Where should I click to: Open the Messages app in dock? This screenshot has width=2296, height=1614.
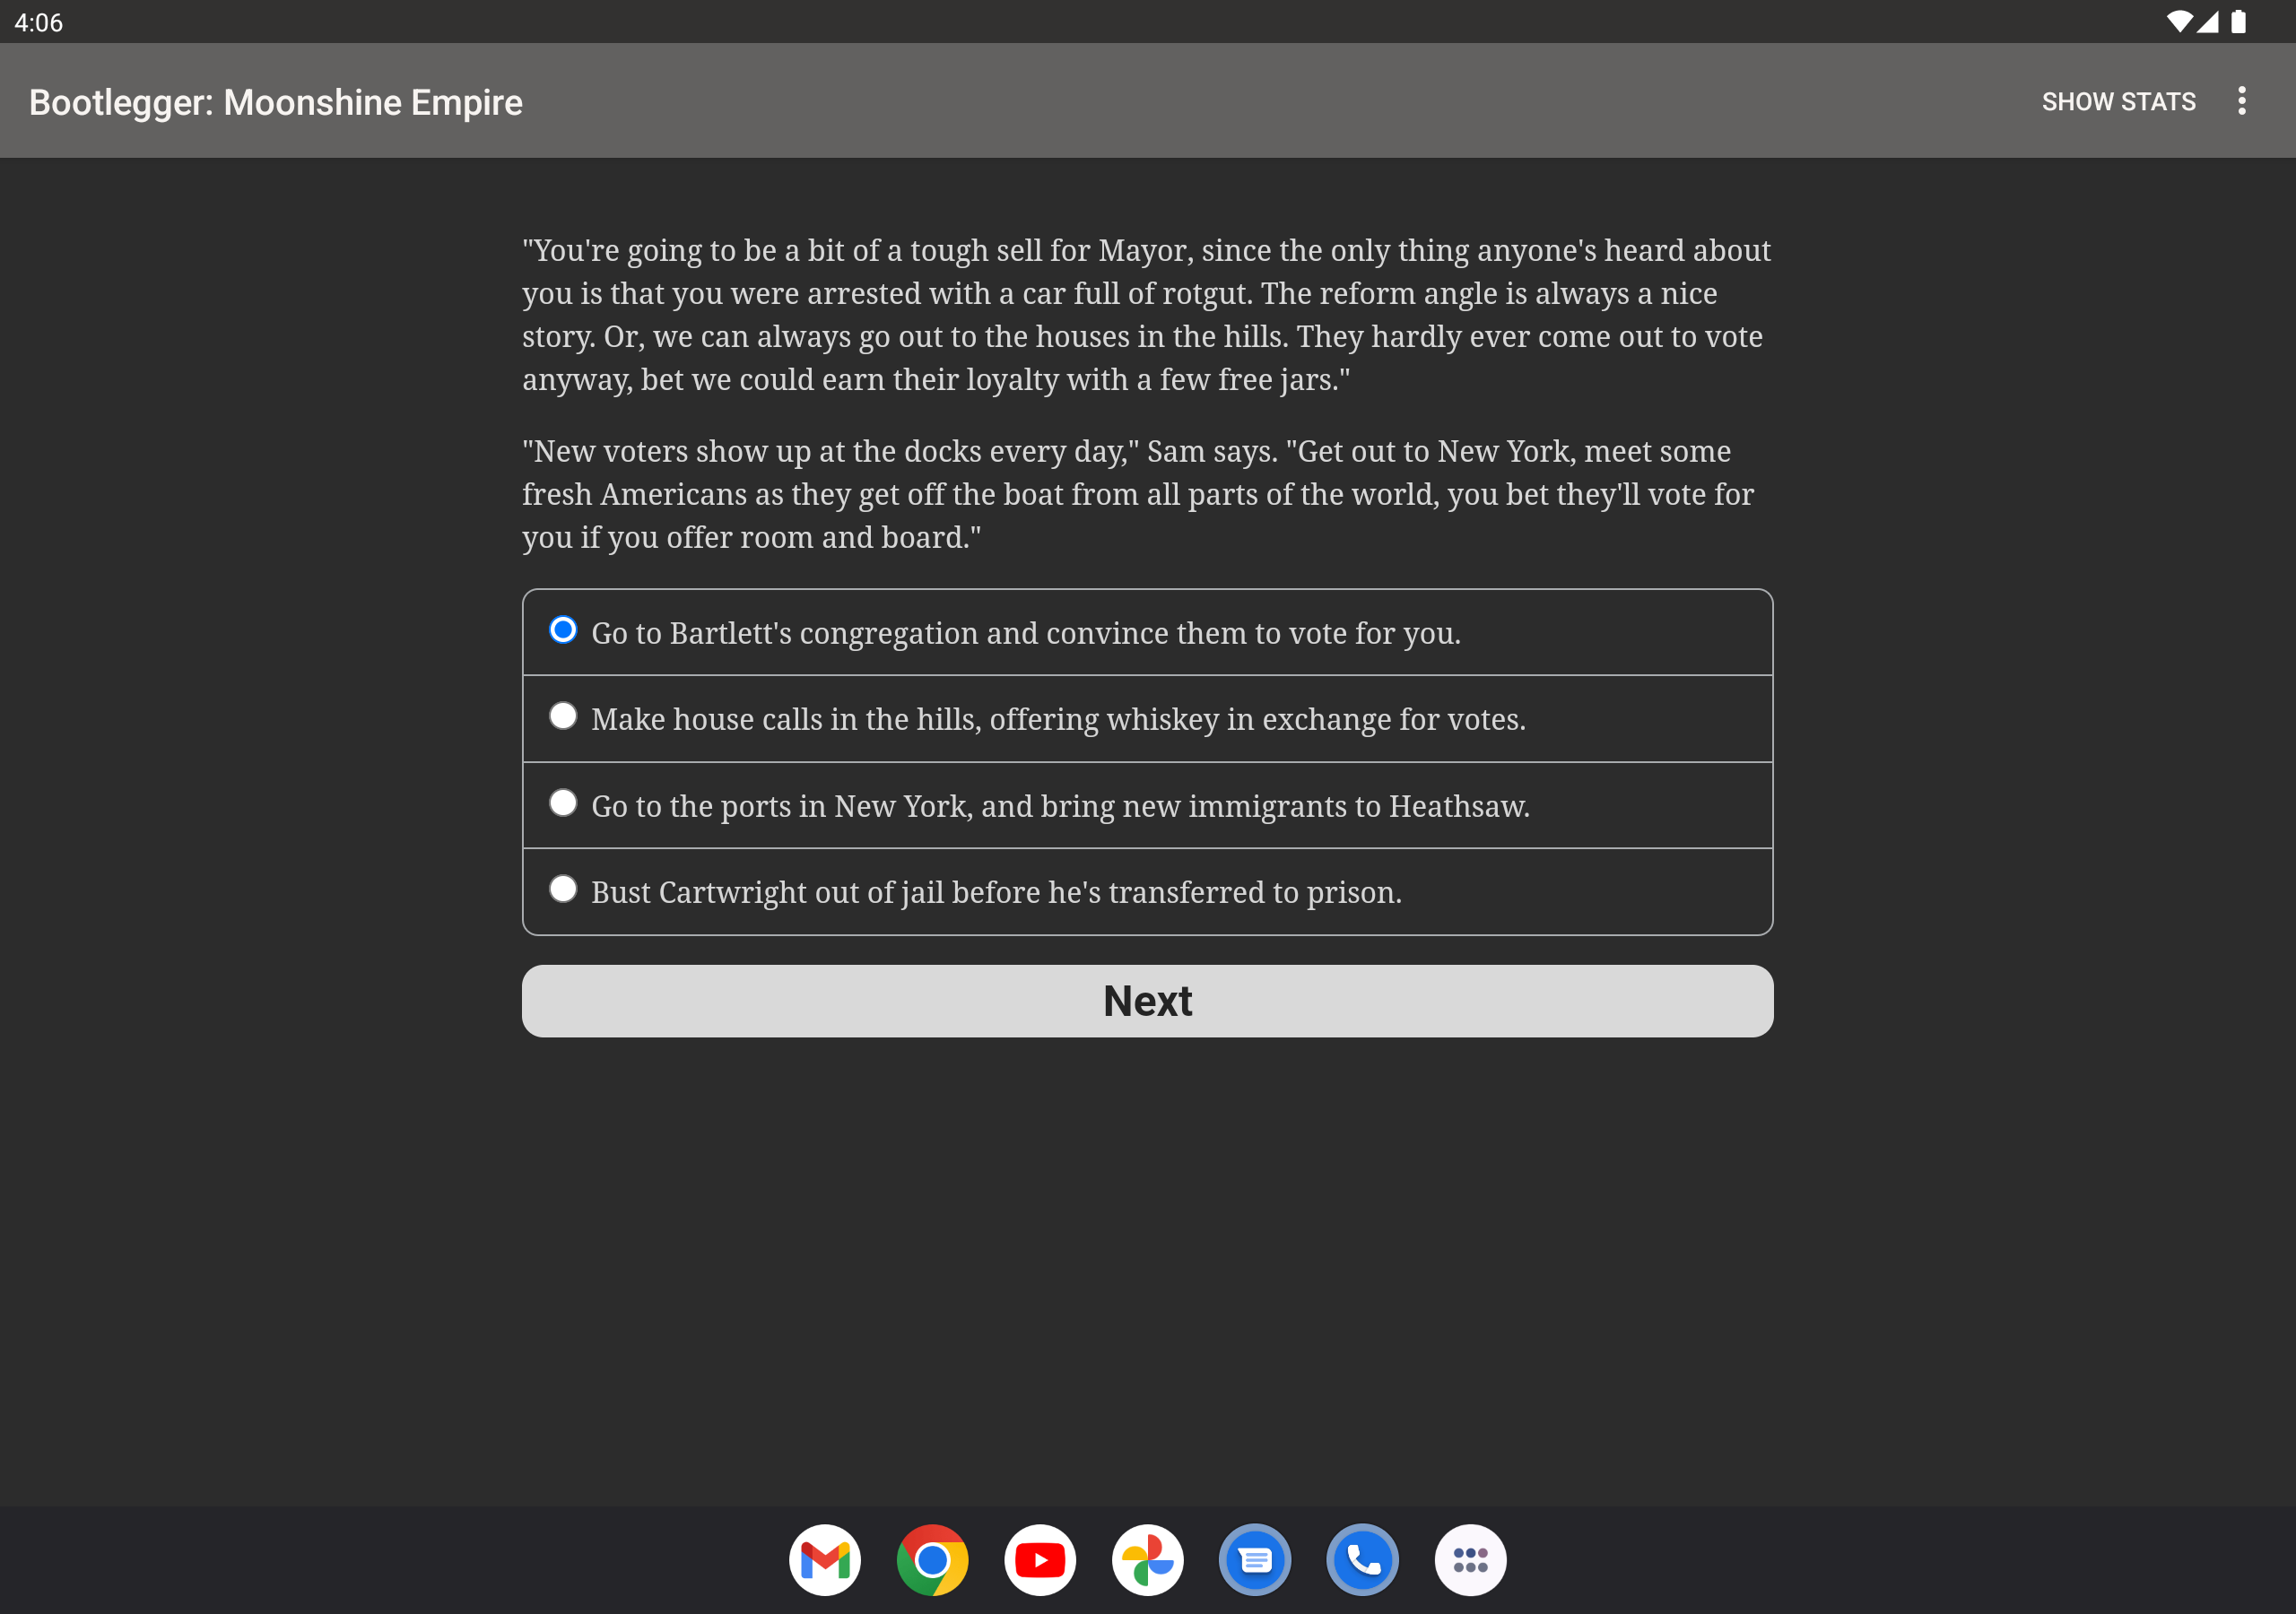tap(1255, 1559)
